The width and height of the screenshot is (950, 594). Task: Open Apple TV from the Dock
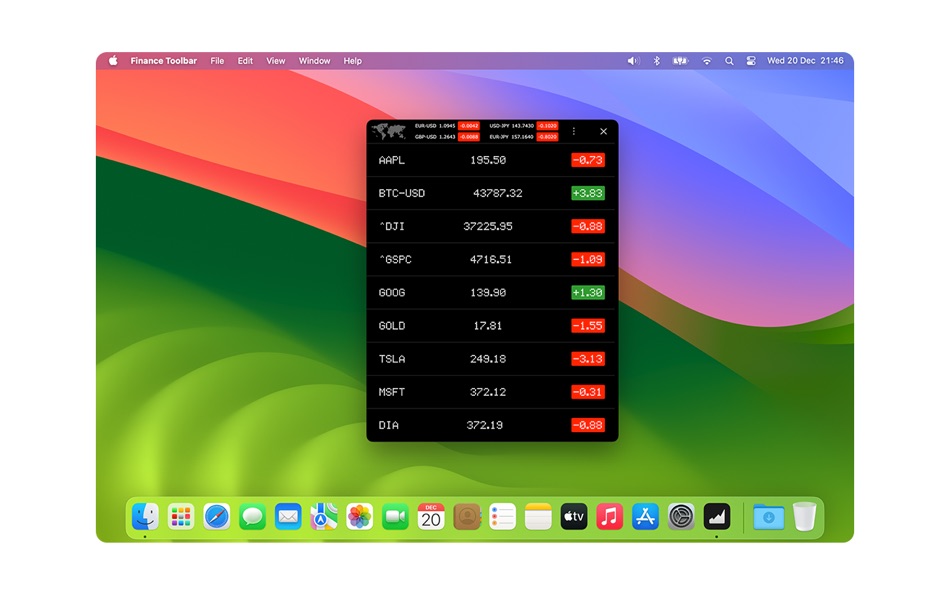click(x=574, y=517)
